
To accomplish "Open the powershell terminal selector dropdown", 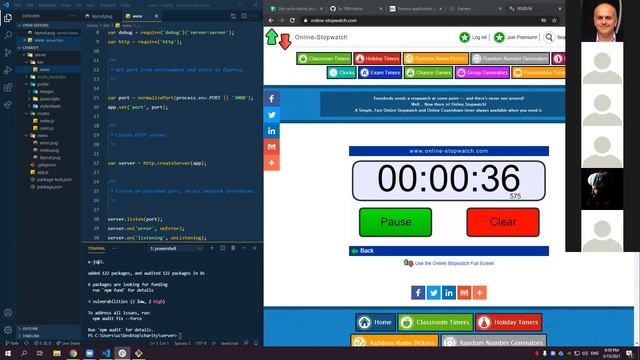I will 176,248.
